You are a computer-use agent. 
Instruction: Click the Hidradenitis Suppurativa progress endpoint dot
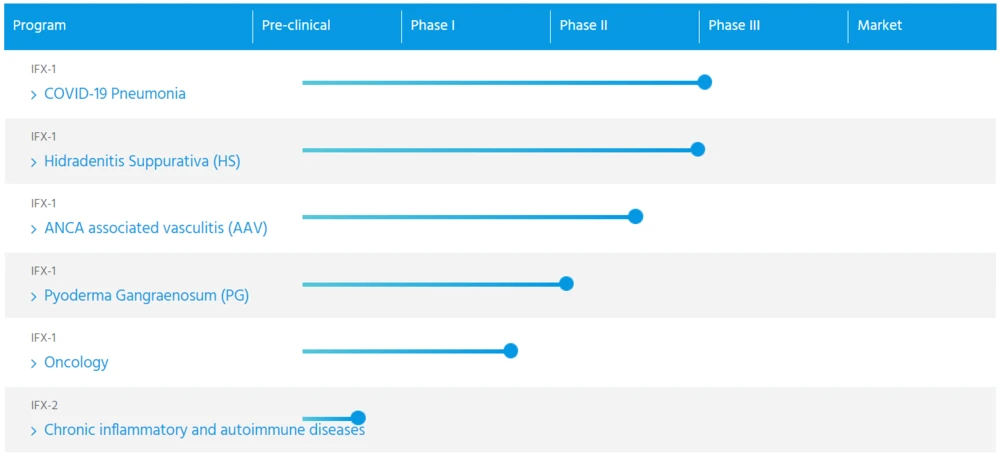tap(698, 149)
